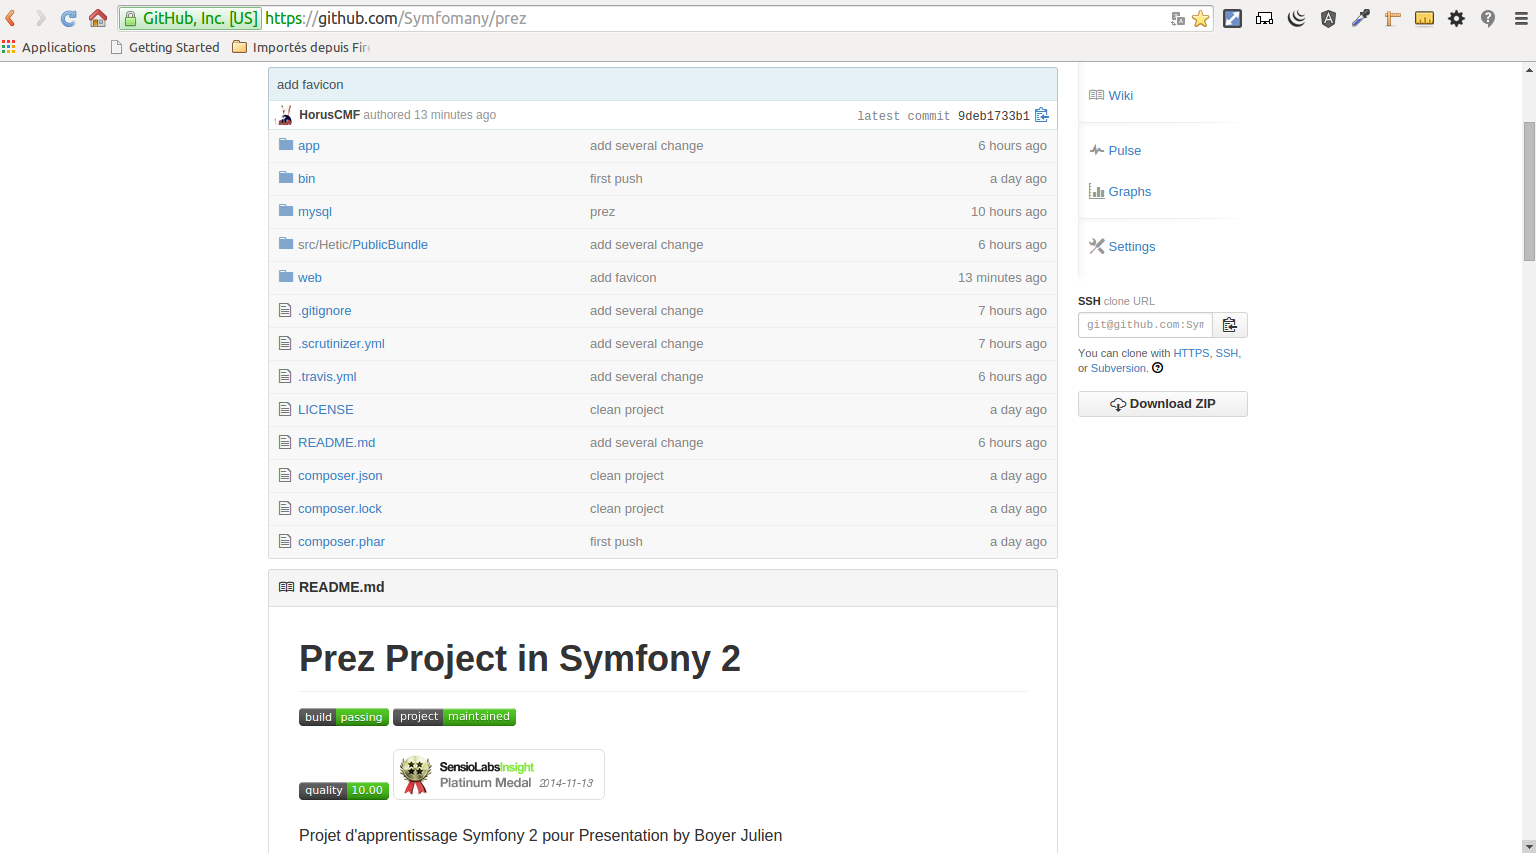Click 'clean project' message on the LICENSE row
This screenshot has width=1536, height=853.
627,409
